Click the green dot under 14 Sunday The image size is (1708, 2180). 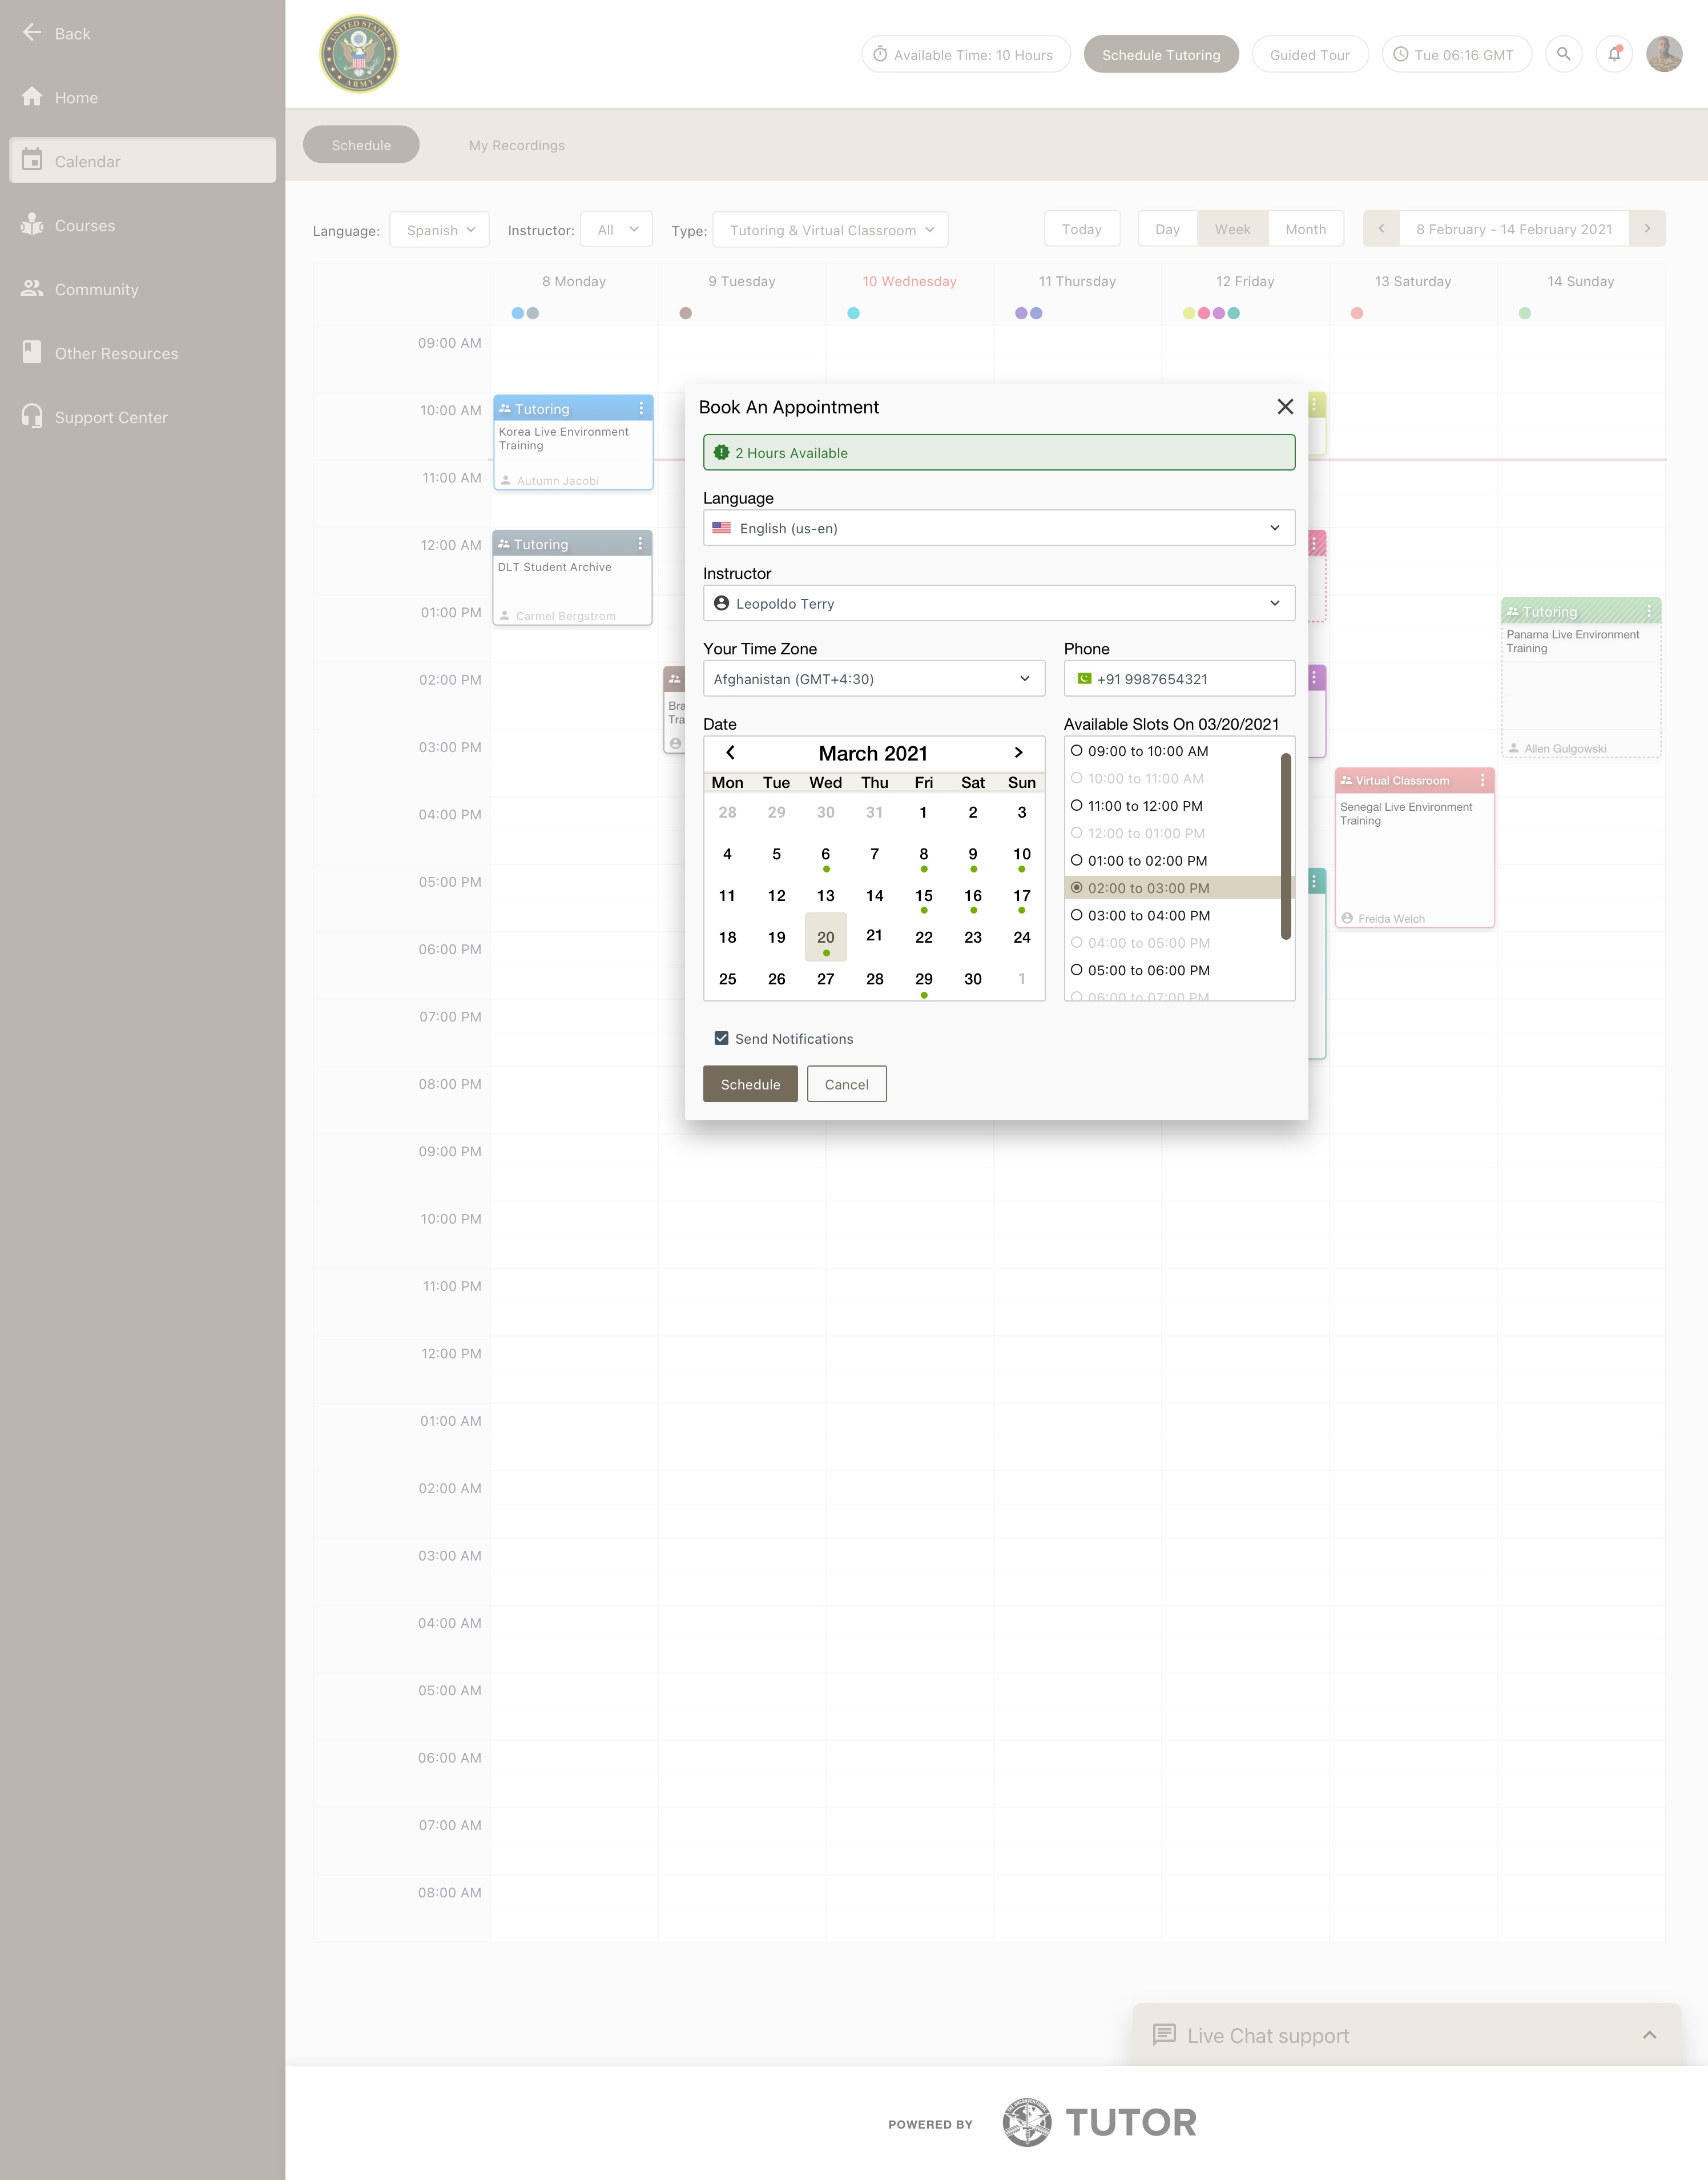pos(1525,313)
